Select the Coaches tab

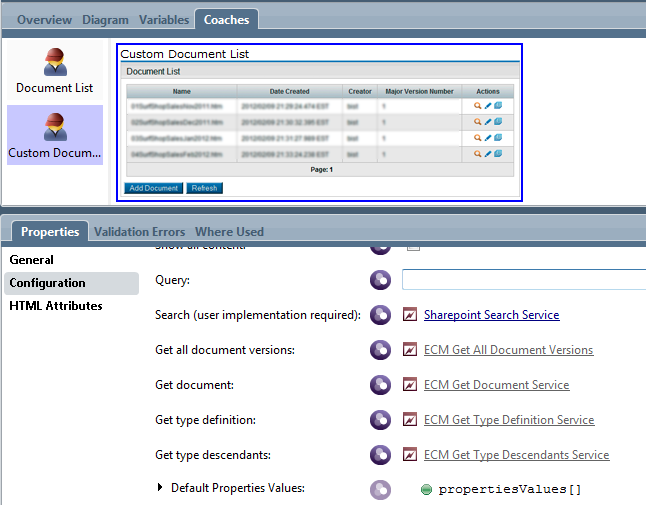pyautogui.click(x=226, y=20)
